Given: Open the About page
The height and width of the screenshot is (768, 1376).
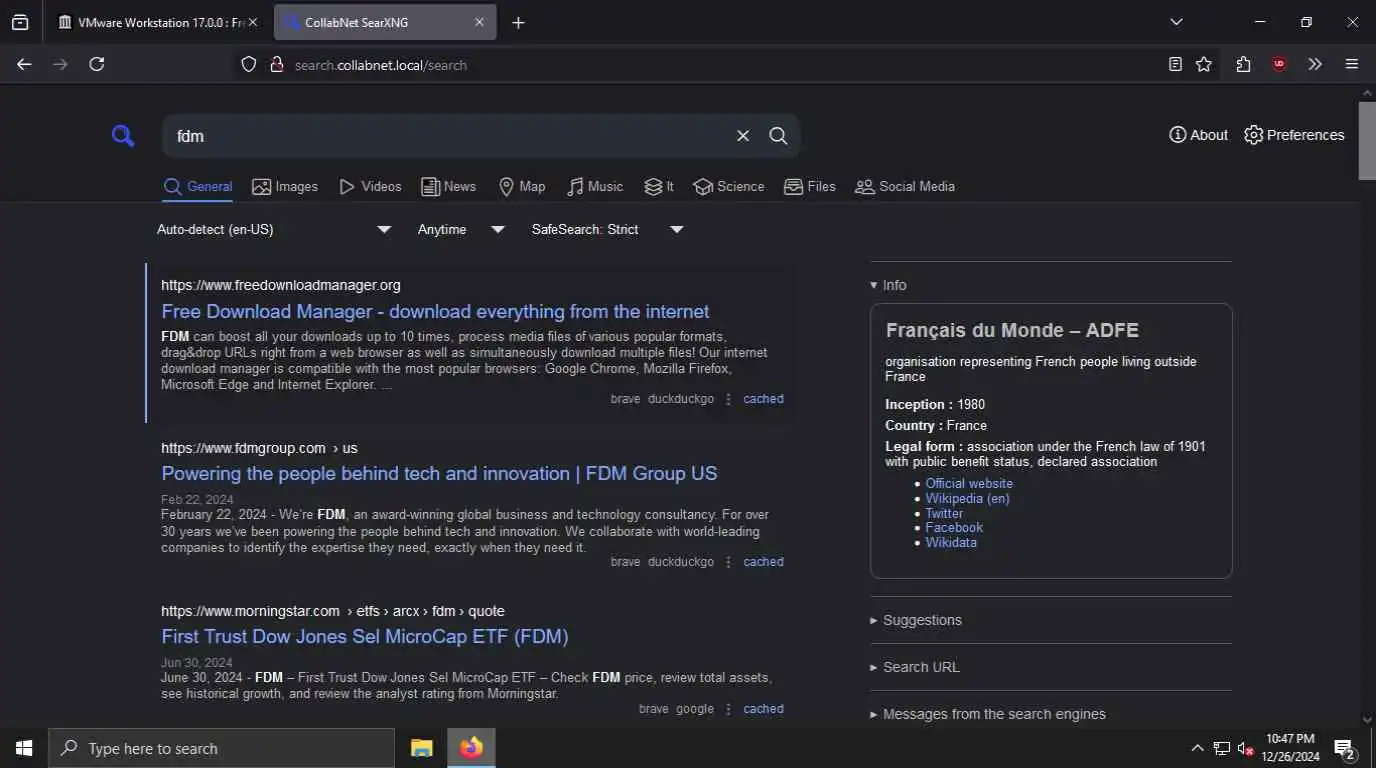Looking at the screenshot, I should pos(1198,135).
